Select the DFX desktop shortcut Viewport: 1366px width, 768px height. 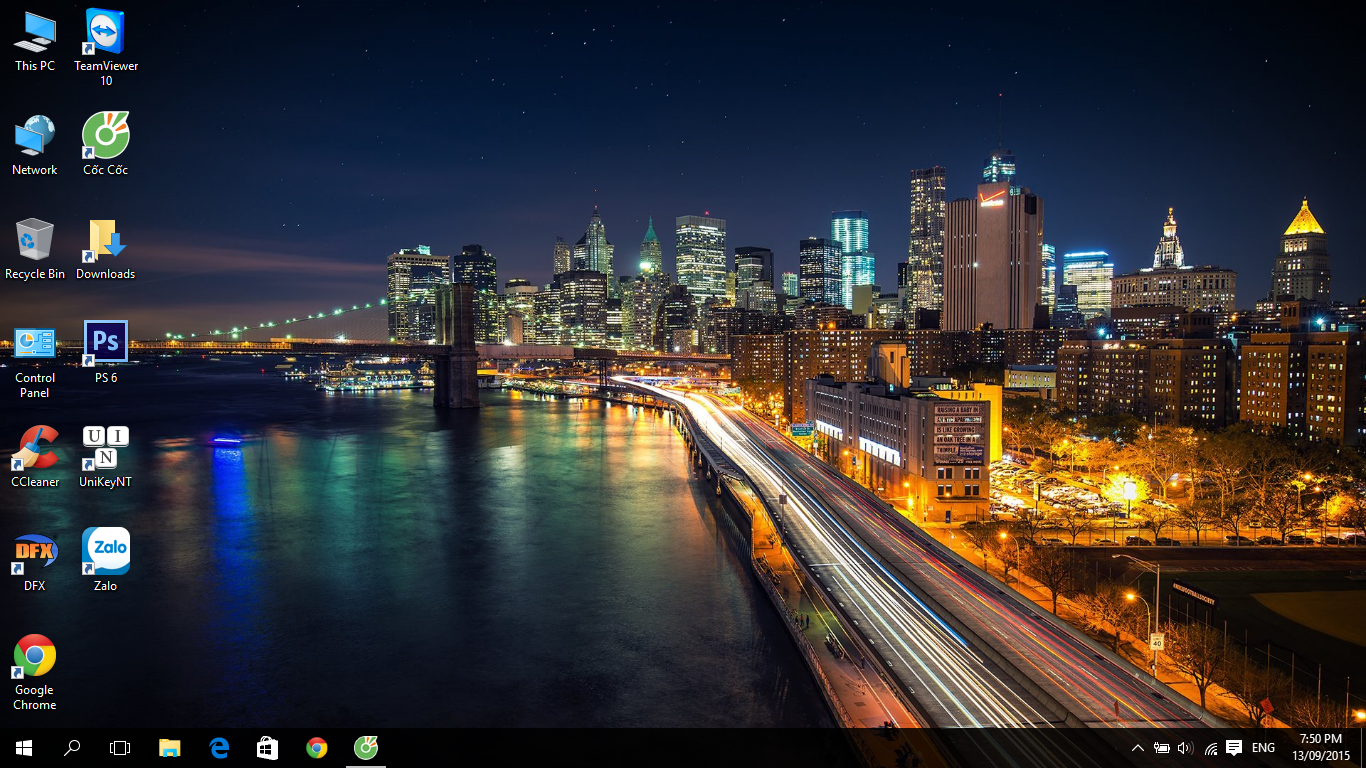pyautogui.click(x=35, y=562)
